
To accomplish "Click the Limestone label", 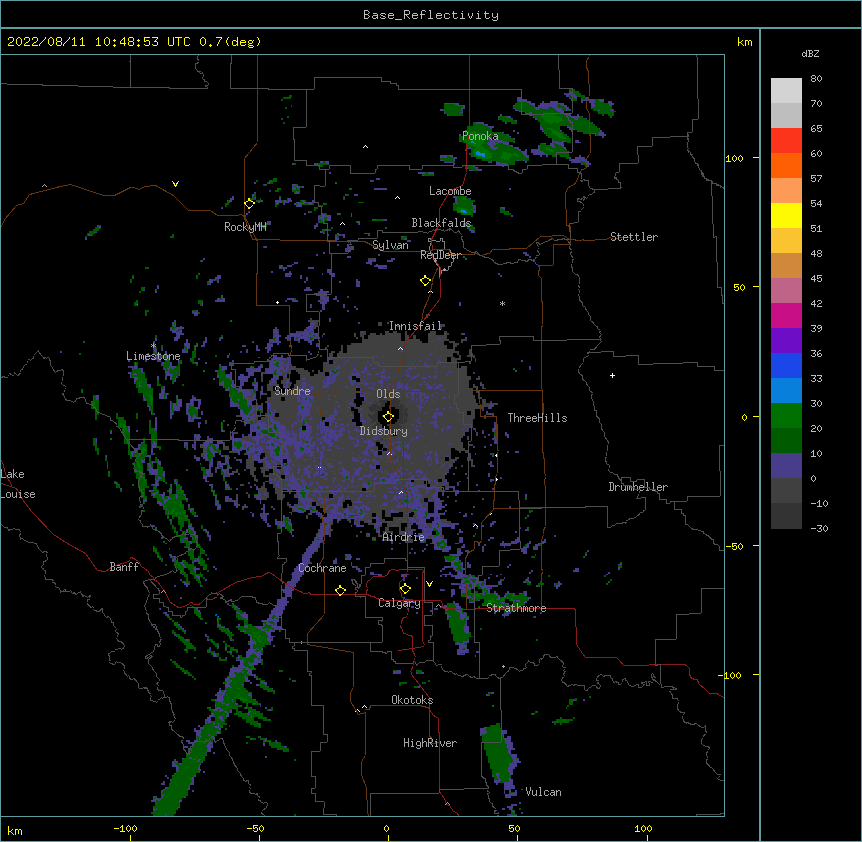I will click(153, 356).
